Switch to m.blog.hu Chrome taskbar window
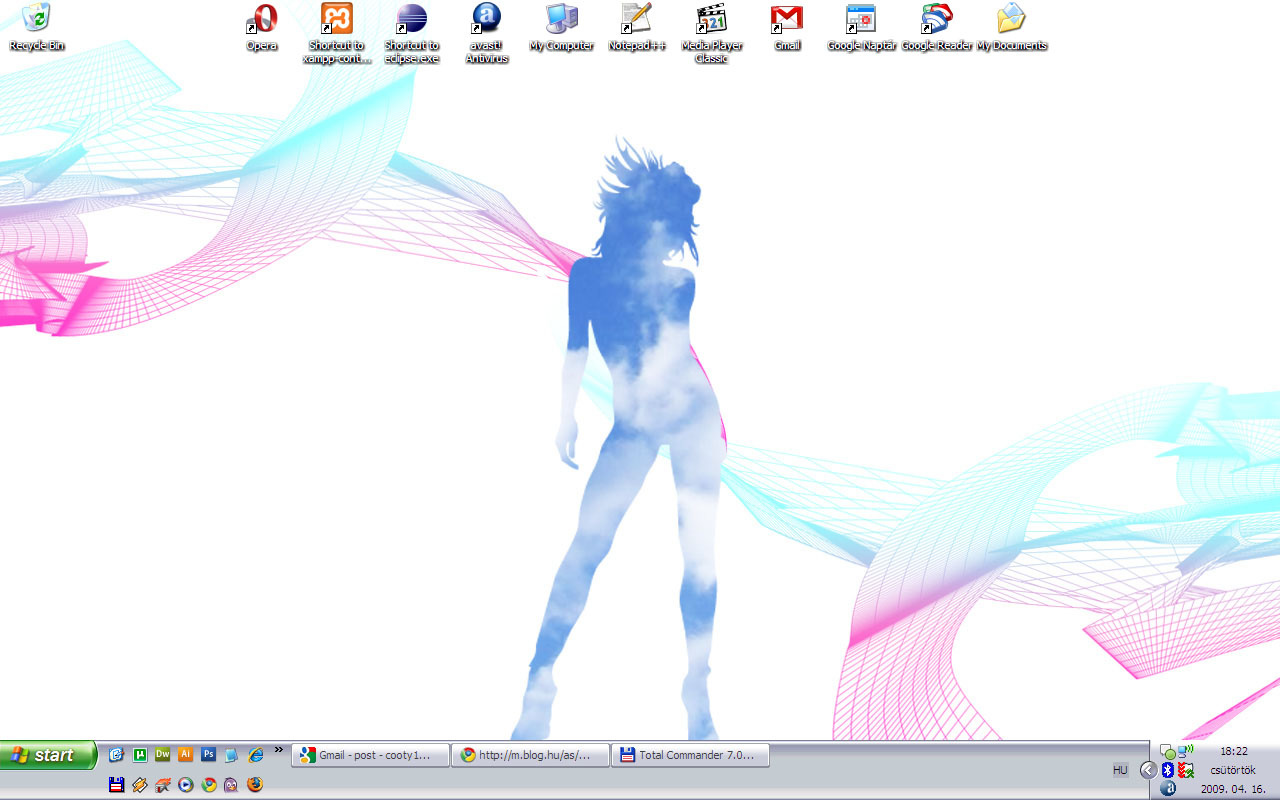 (x=530, y=755)
